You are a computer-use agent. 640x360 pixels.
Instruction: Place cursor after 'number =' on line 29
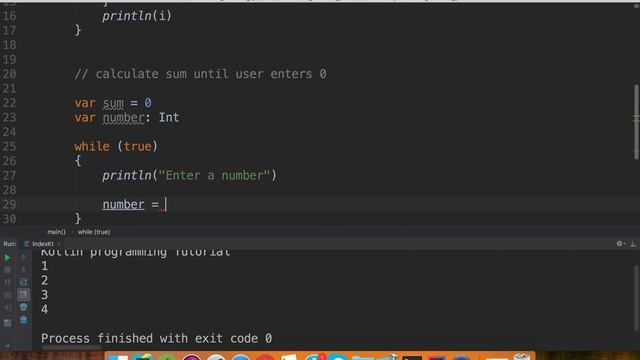click(x=166, y=204)
